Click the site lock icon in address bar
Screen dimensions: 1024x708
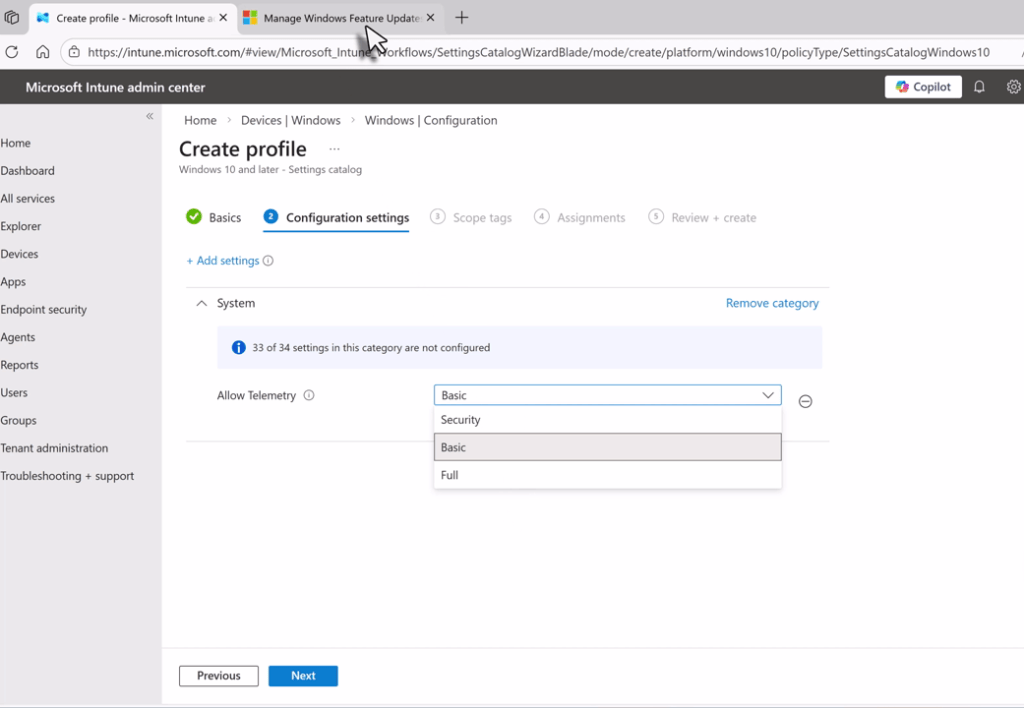[x=74, y=52]
